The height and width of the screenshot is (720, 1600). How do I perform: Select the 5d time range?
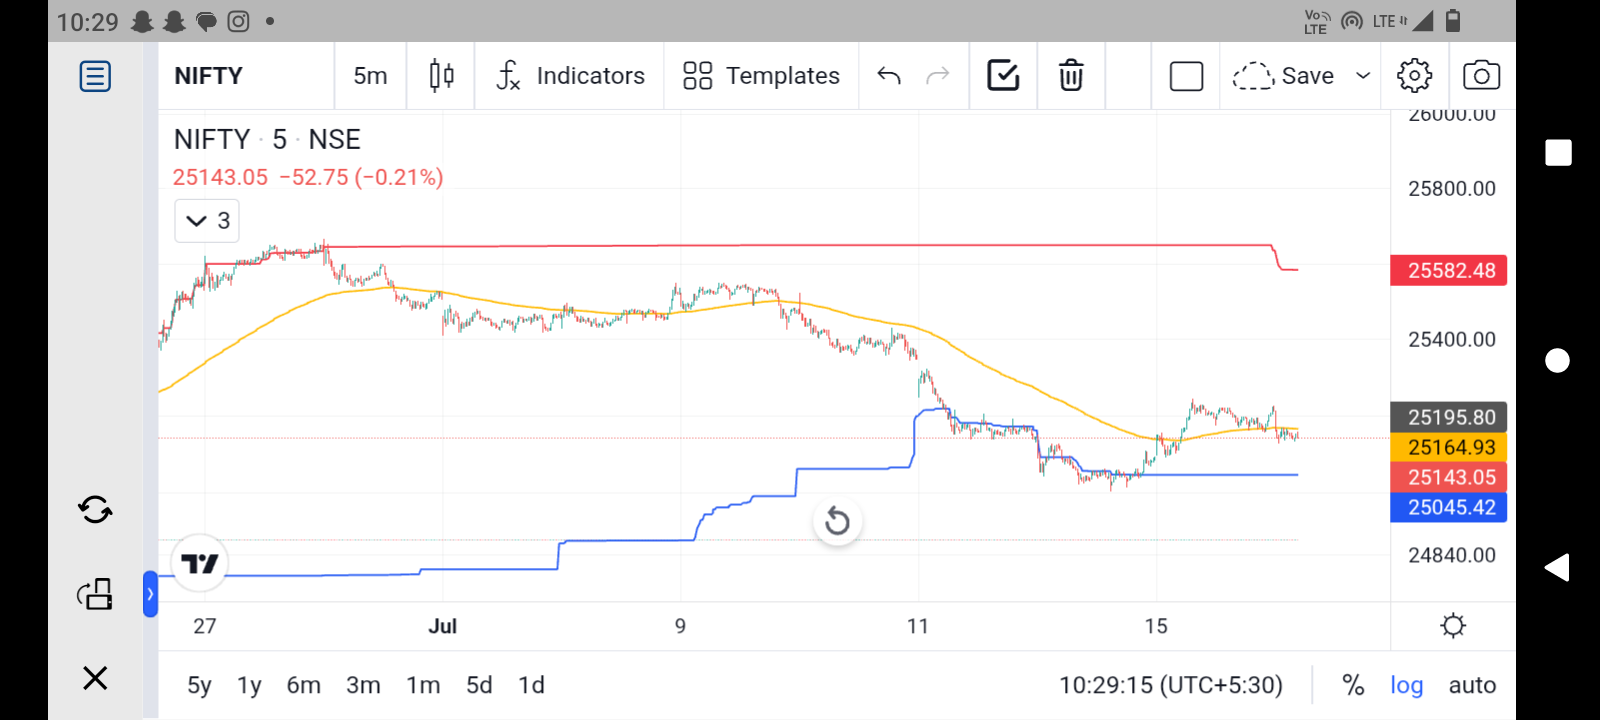coord(479,685)
